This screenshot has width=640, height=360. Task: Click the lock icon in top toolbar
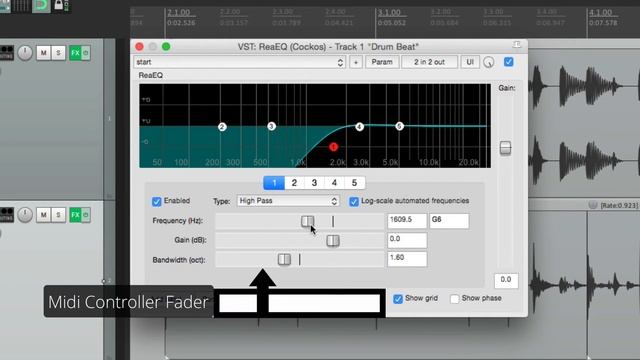pyautogui.click(x=58, y=5)
